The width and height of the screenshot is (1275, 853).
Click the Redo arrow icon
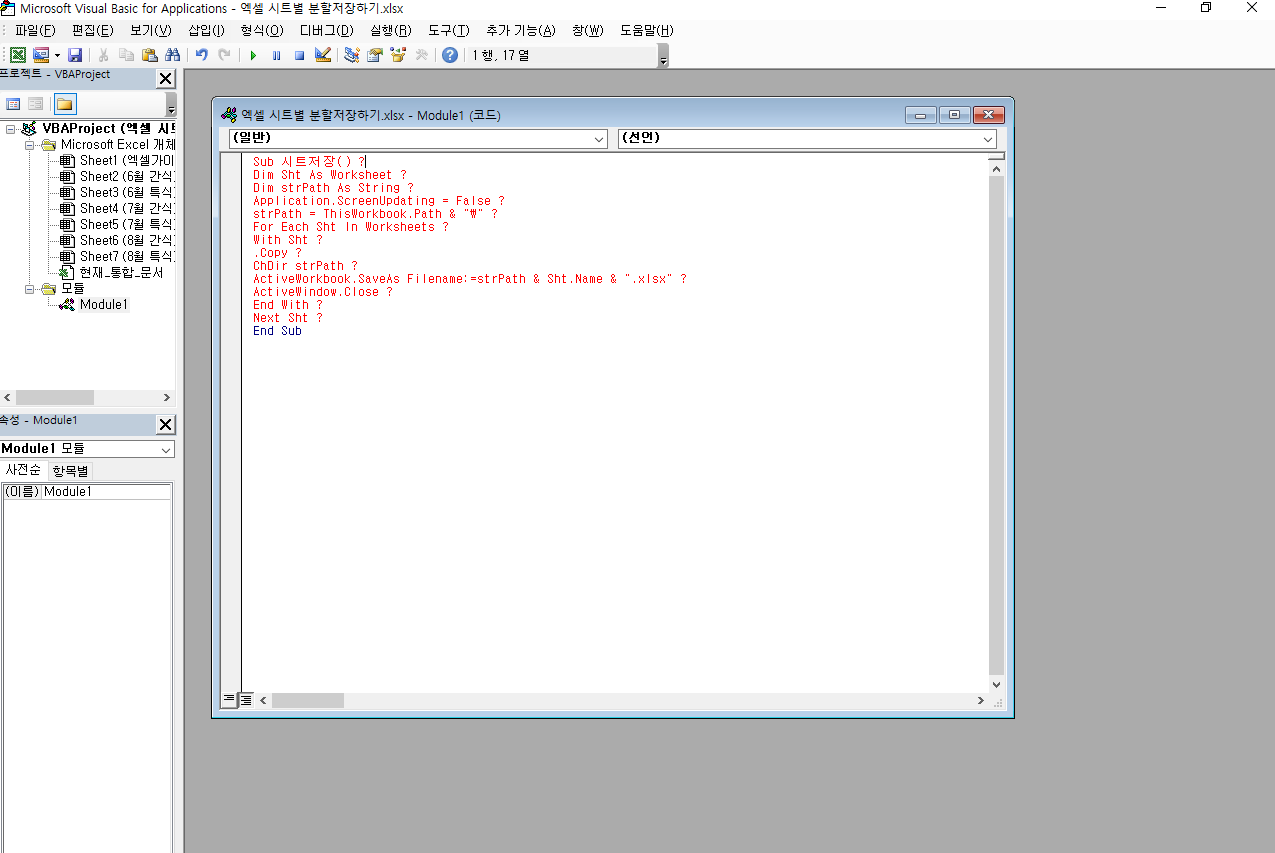tap(224, 55)
